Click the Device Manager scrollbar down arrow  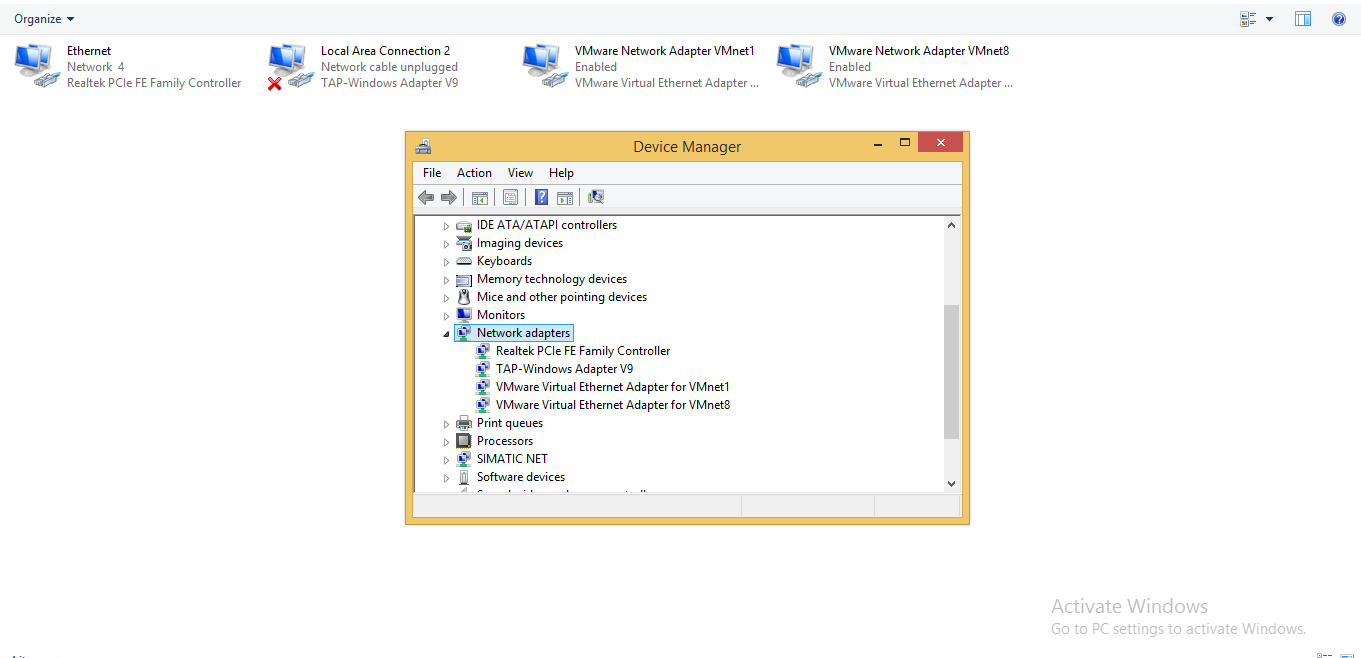point(951,483)
